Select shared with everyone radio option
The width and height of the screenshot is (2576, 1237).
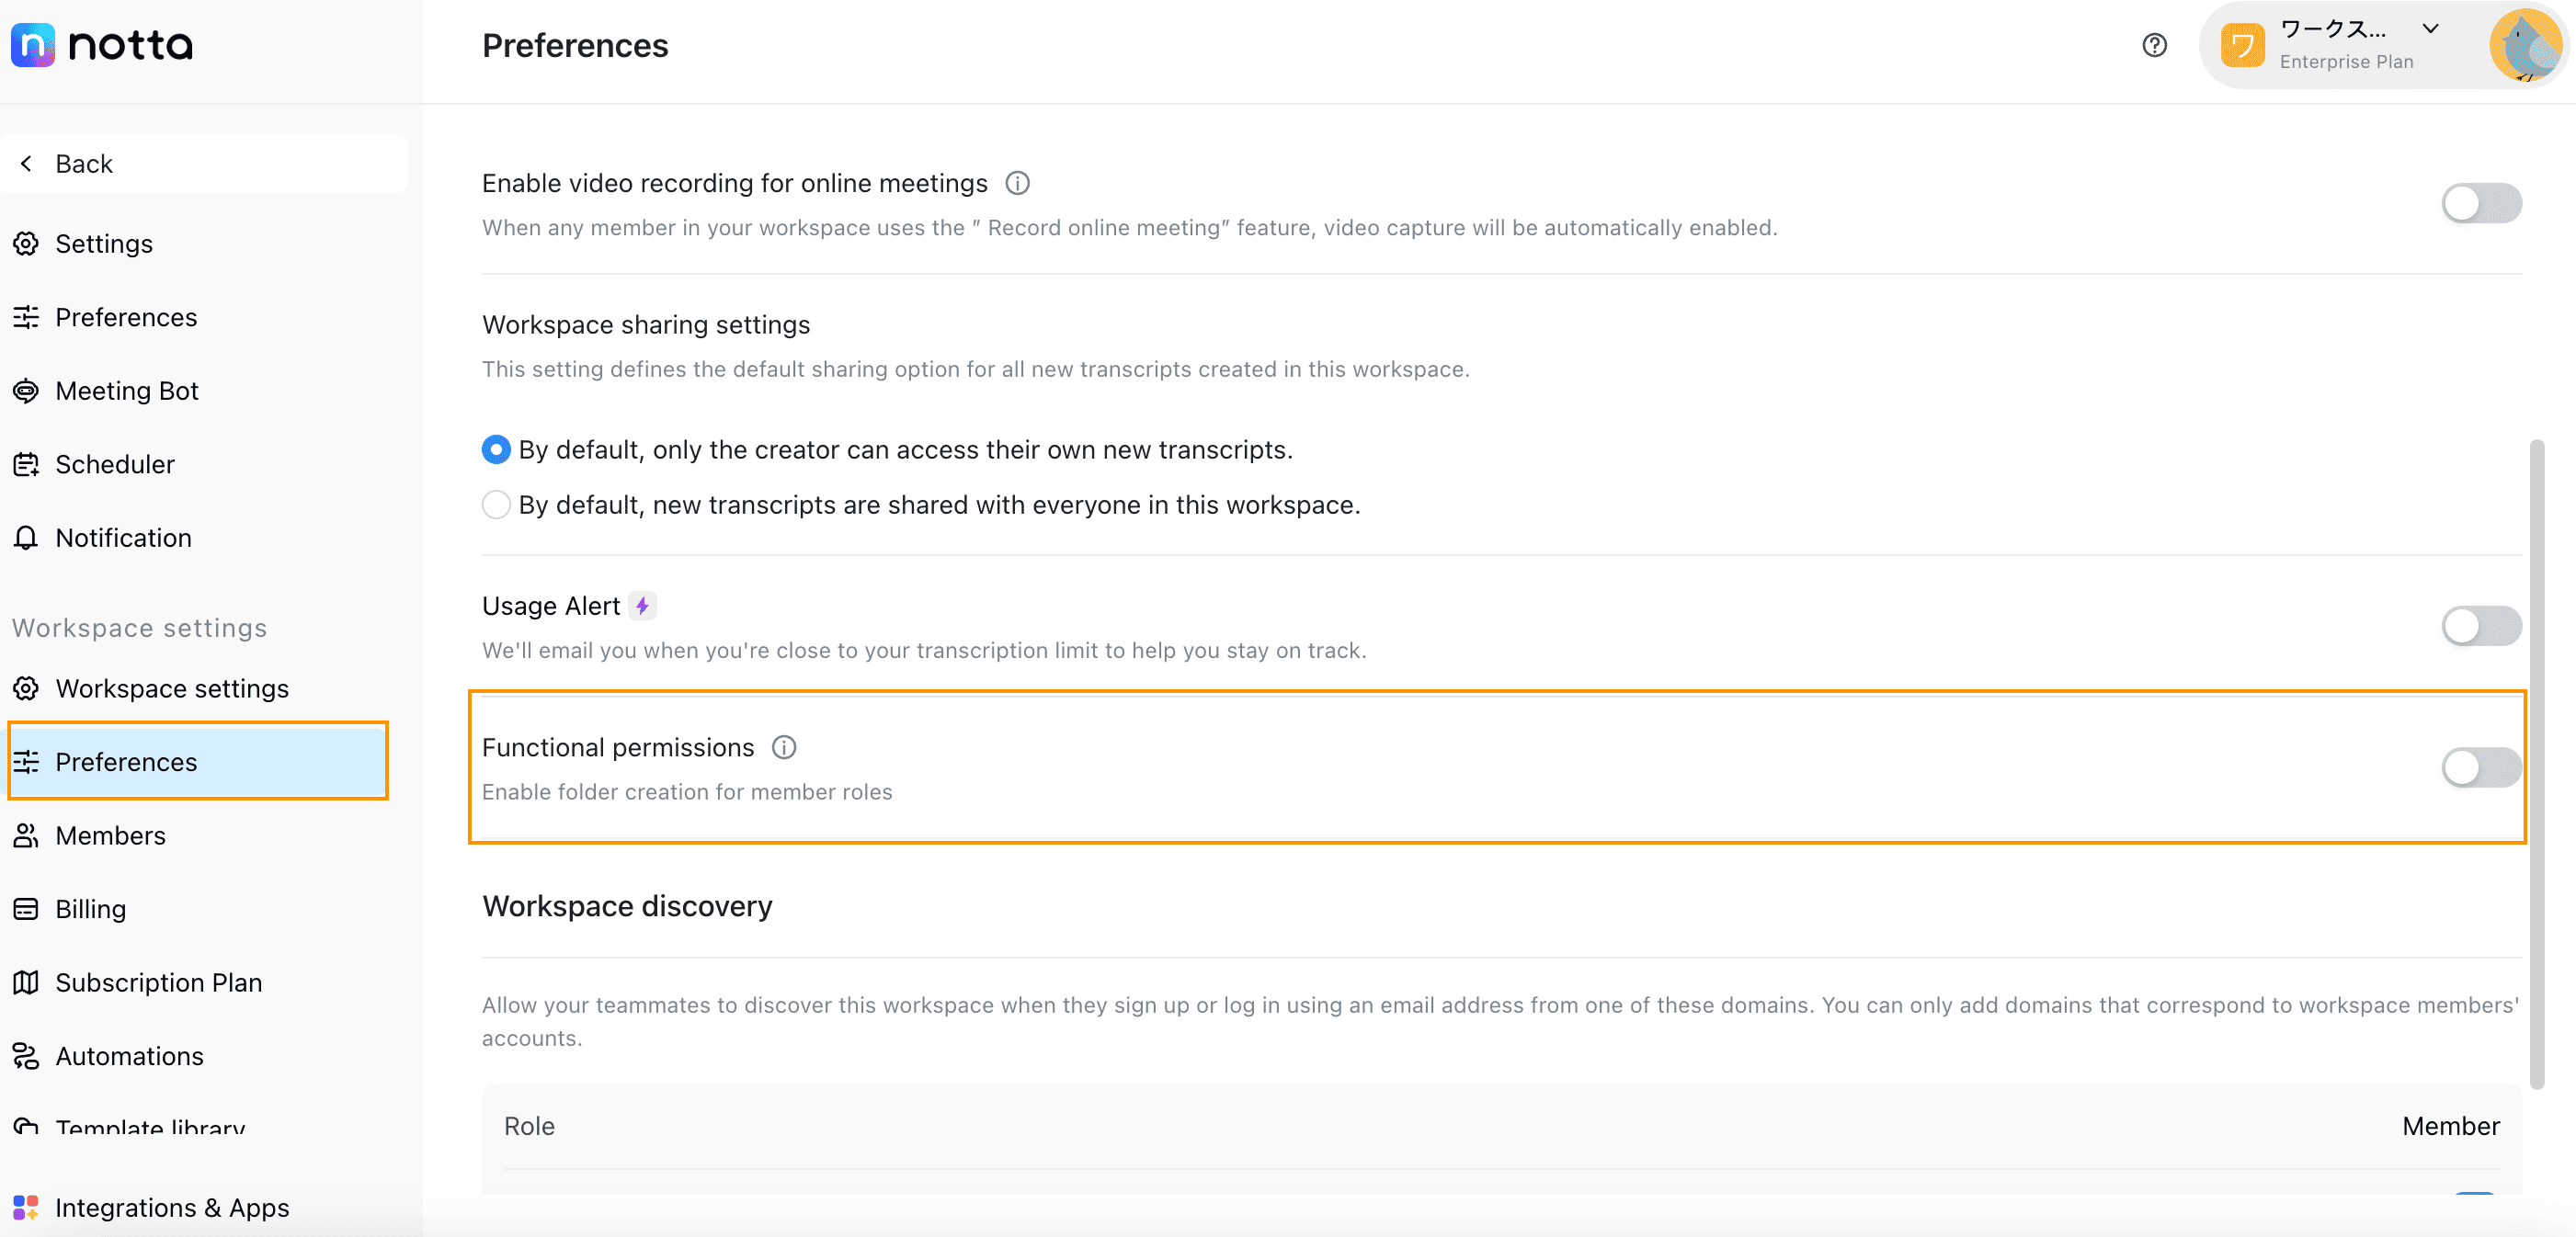pos(496,505)
